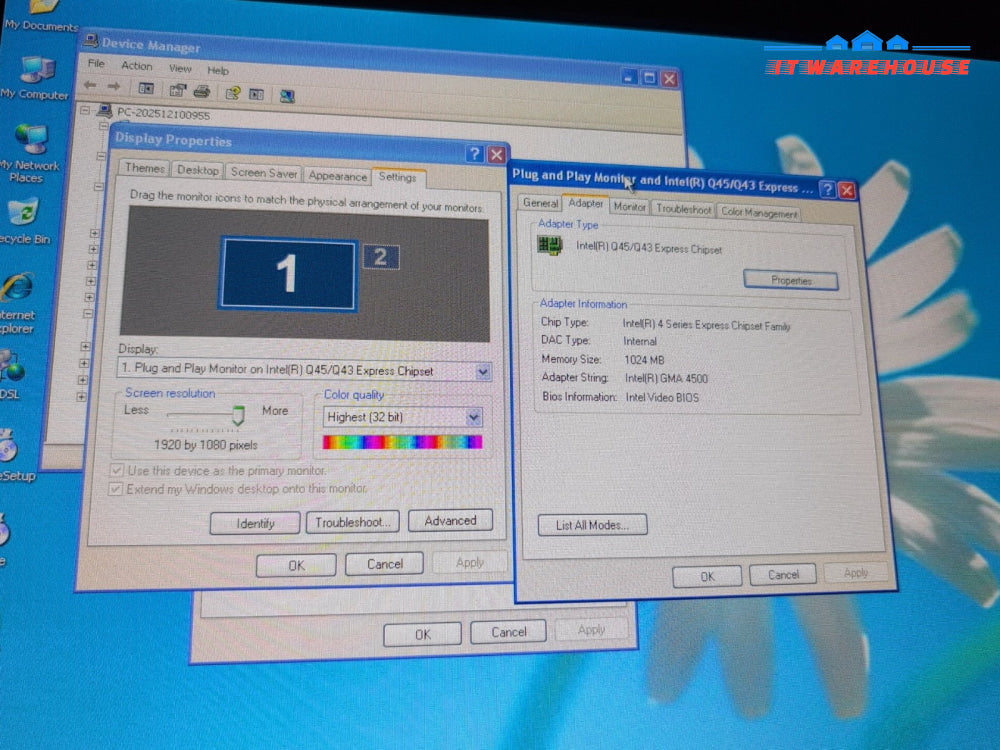Click 'Intel(R) GMA 4500' adapter string text
The height and width of the screenshot is (750, 1000).
pyautogui.click(x=666, y=378)
